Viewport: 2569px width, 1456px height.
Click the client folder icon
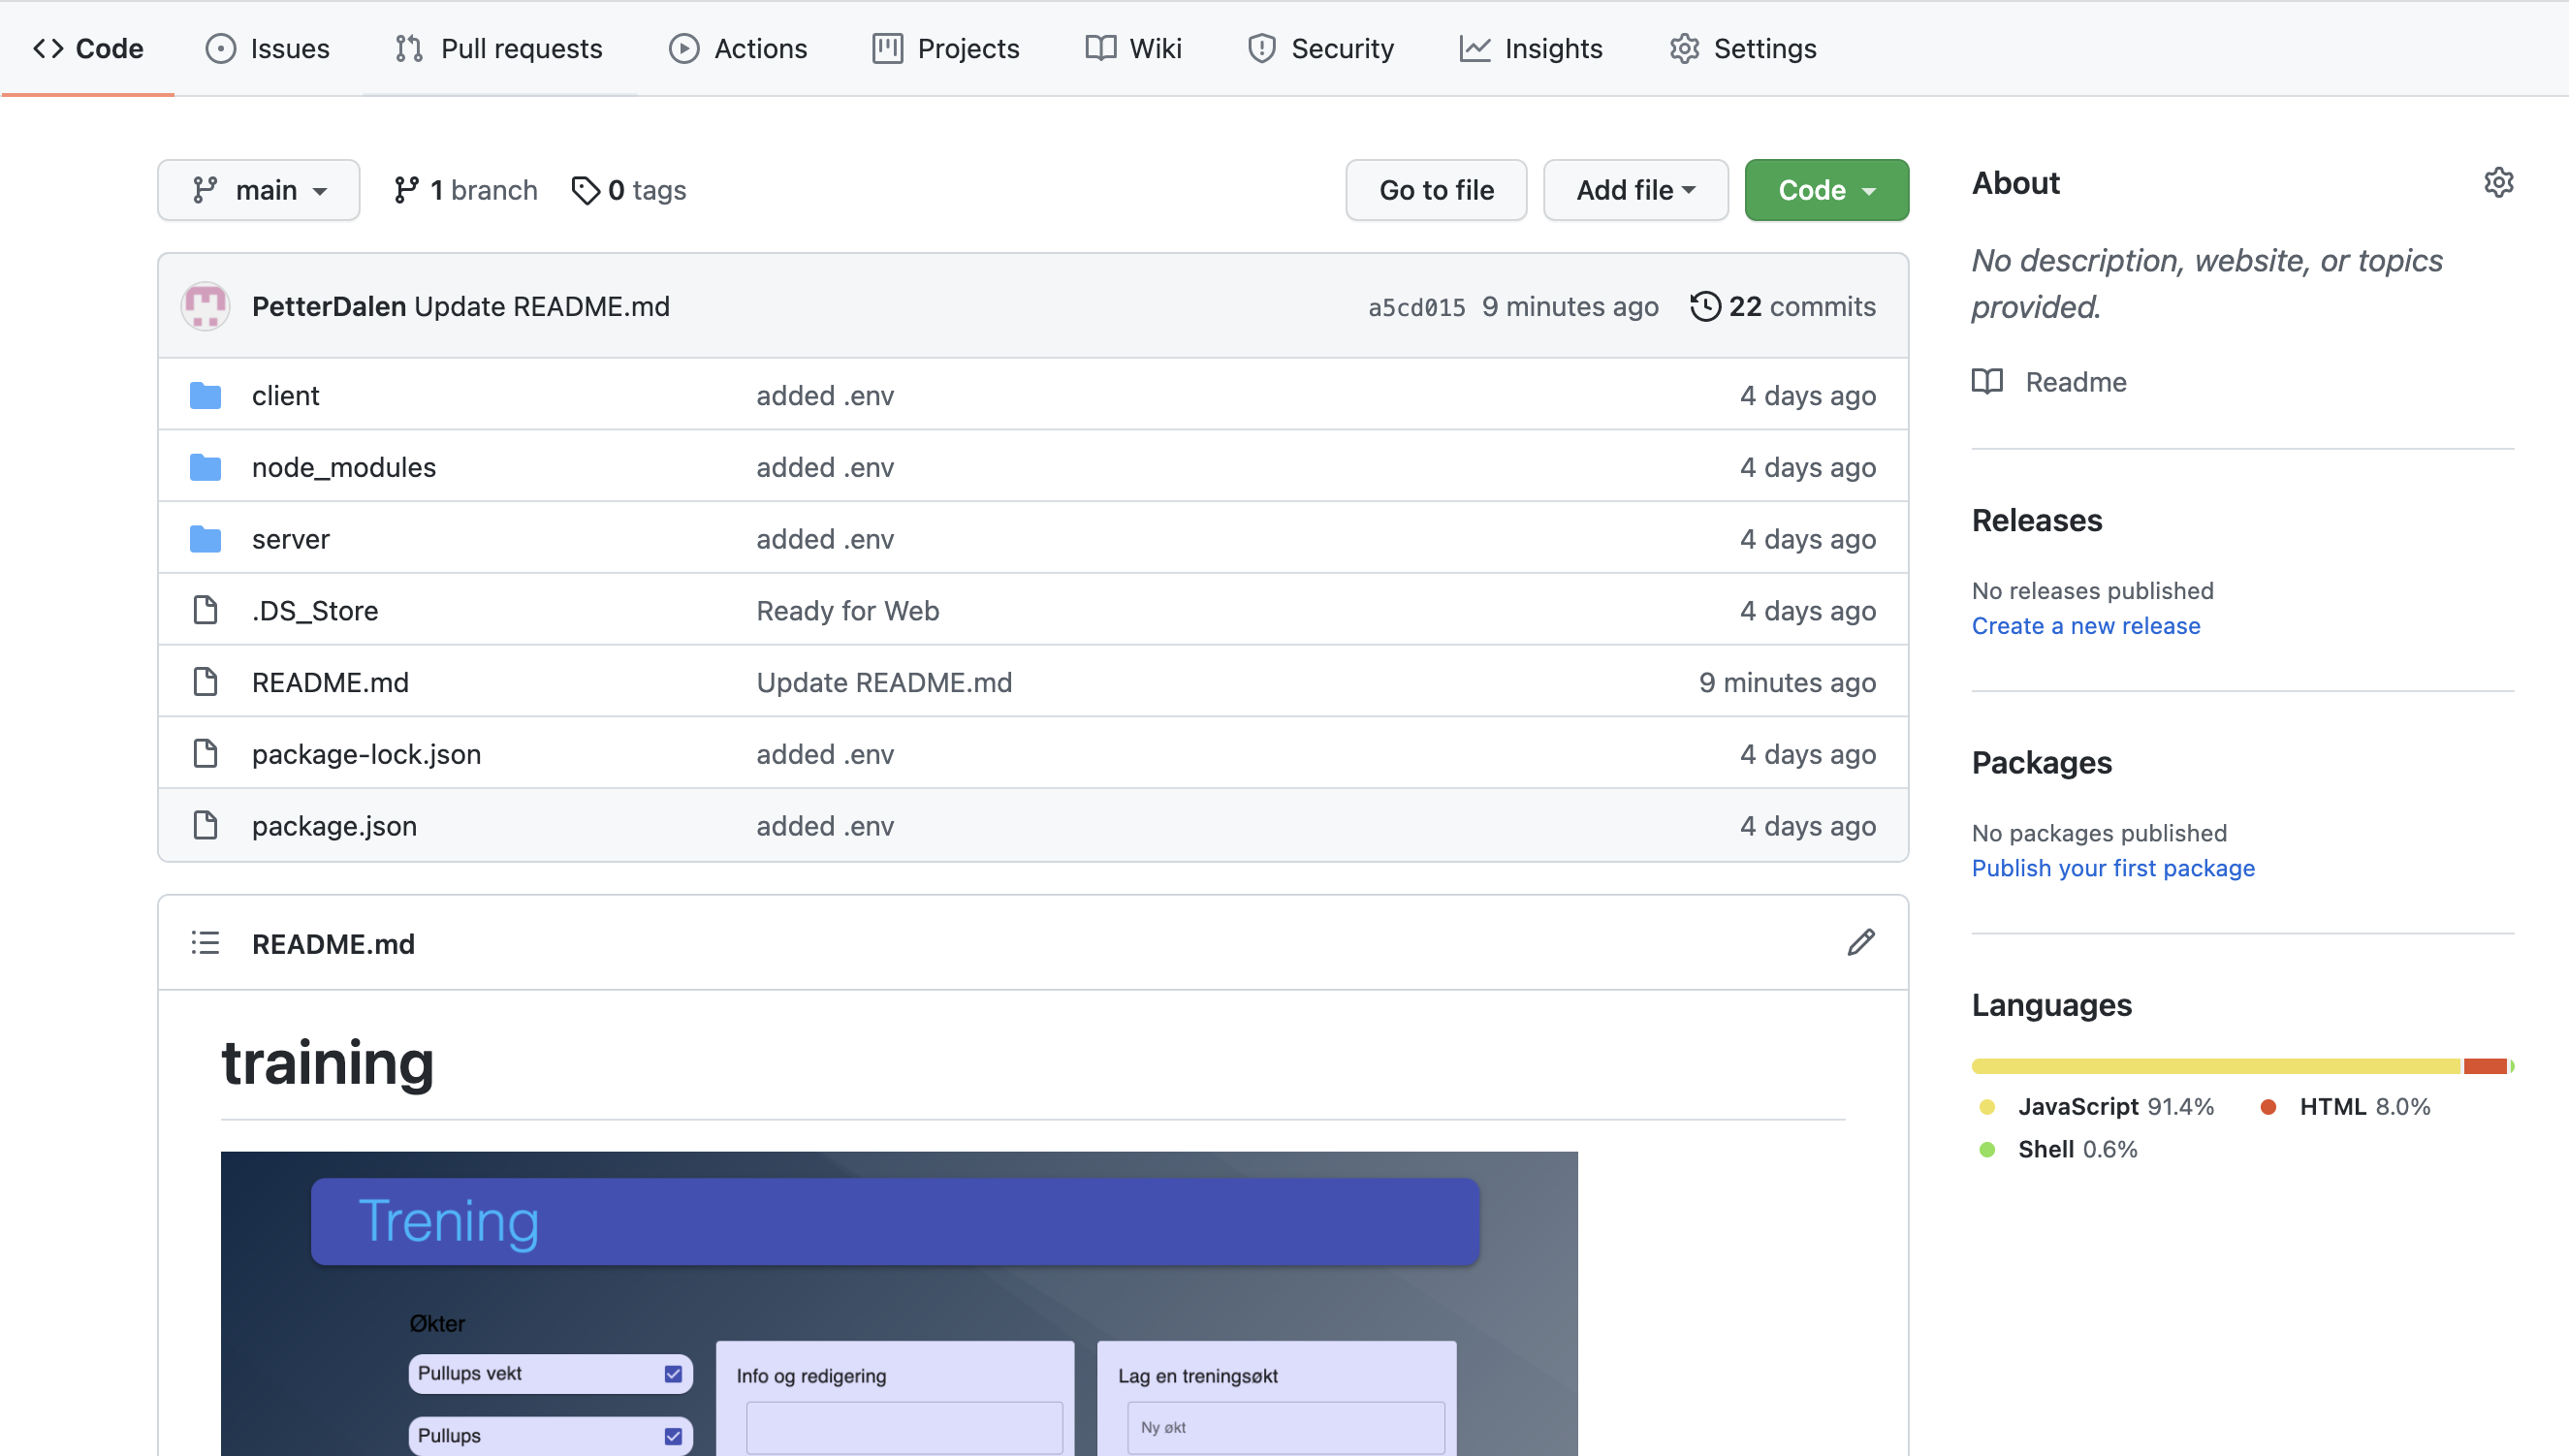[206, 394]
